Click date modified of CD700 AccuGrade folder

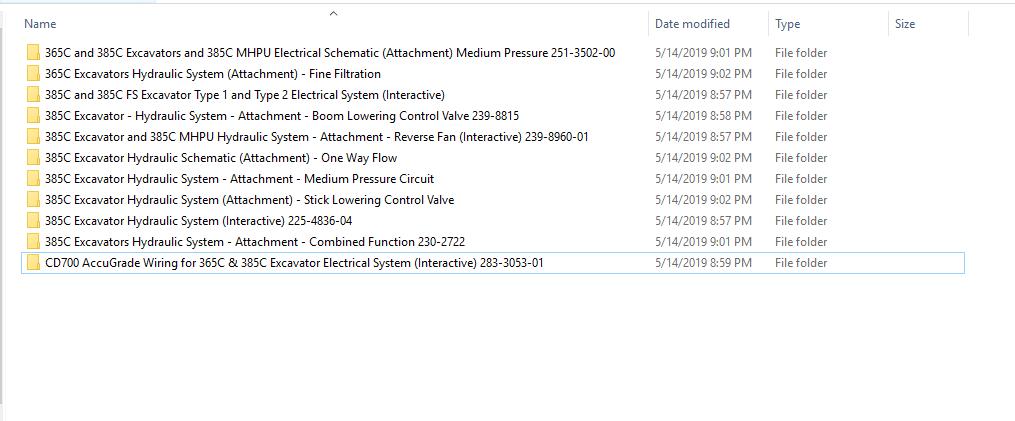pos(703,263)
